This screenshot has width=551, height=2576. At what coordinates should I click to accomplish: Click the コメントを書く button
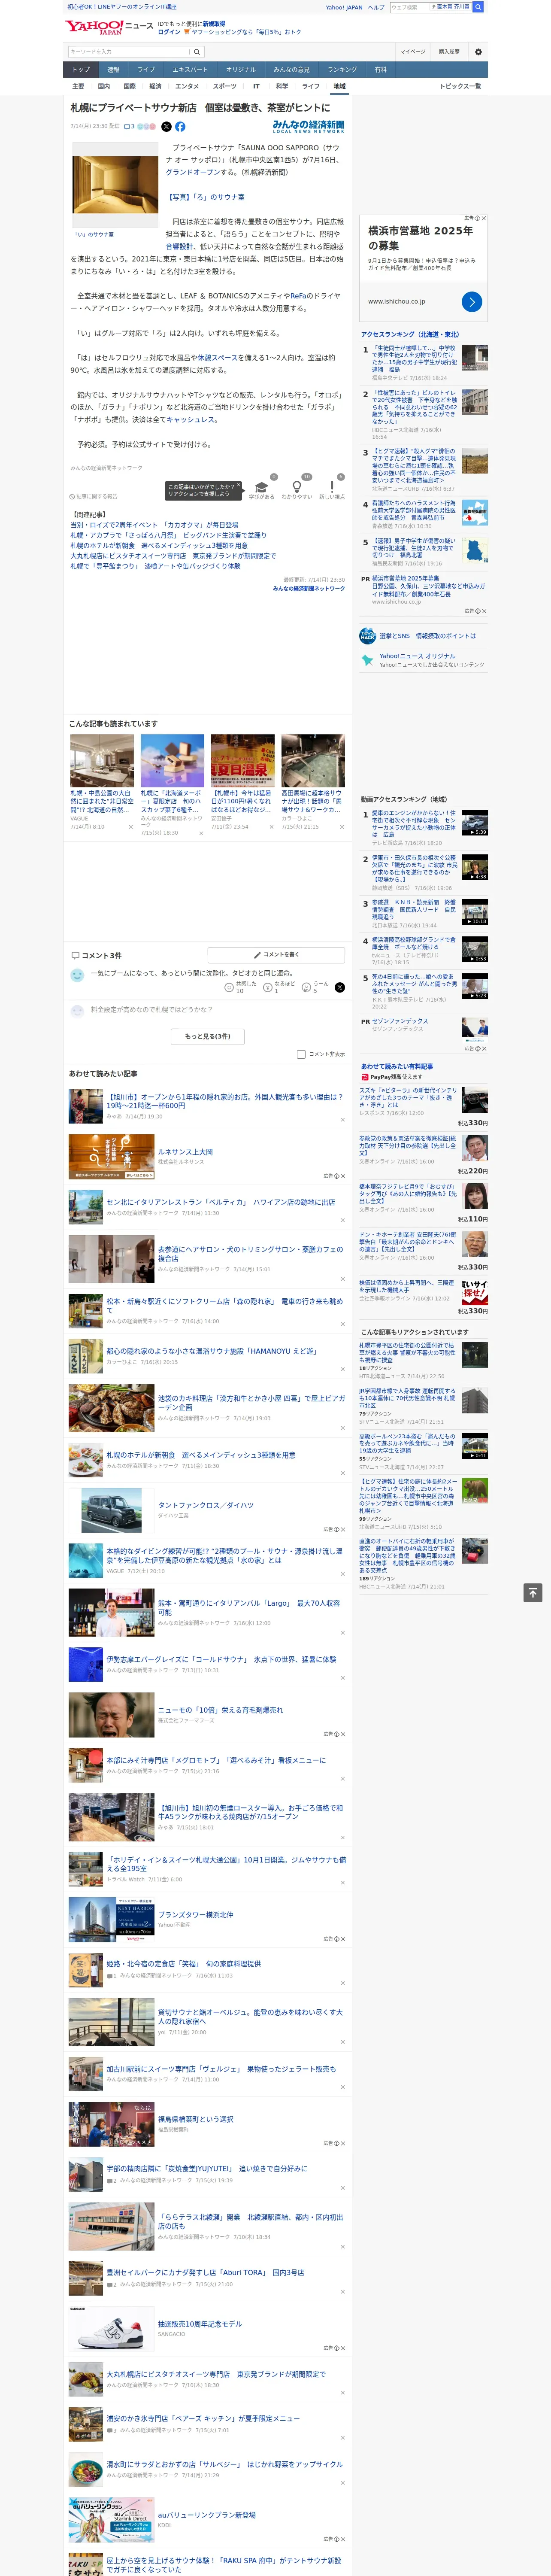coord(276,955)
